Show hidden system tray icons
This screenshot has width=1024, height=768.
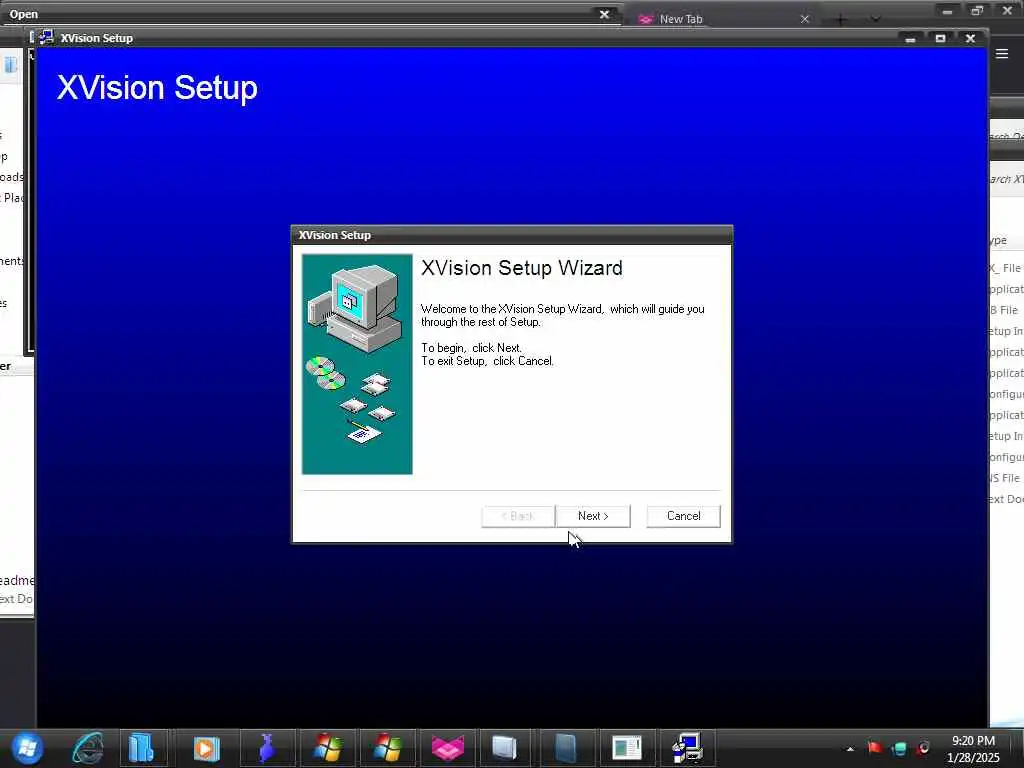pyautogui.click(x=850, y=748)
